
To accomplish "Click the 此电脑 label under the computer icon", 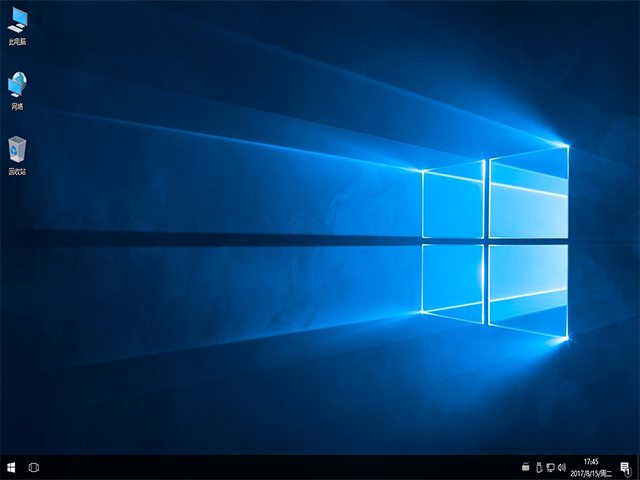I will (17, 42).
